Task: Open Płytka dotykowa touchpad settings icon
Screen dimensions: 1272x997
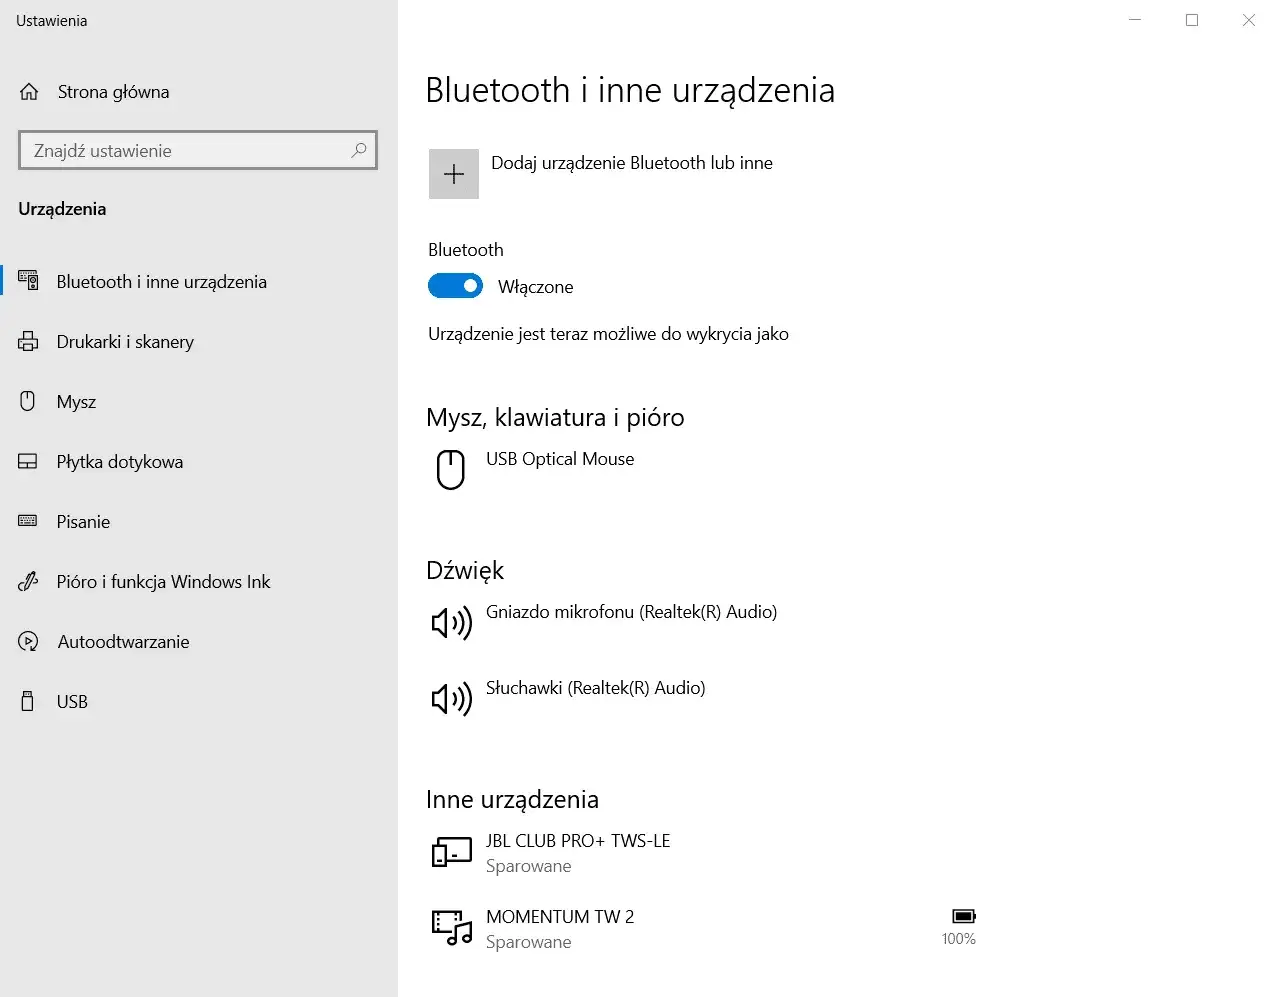Action: 27,461
